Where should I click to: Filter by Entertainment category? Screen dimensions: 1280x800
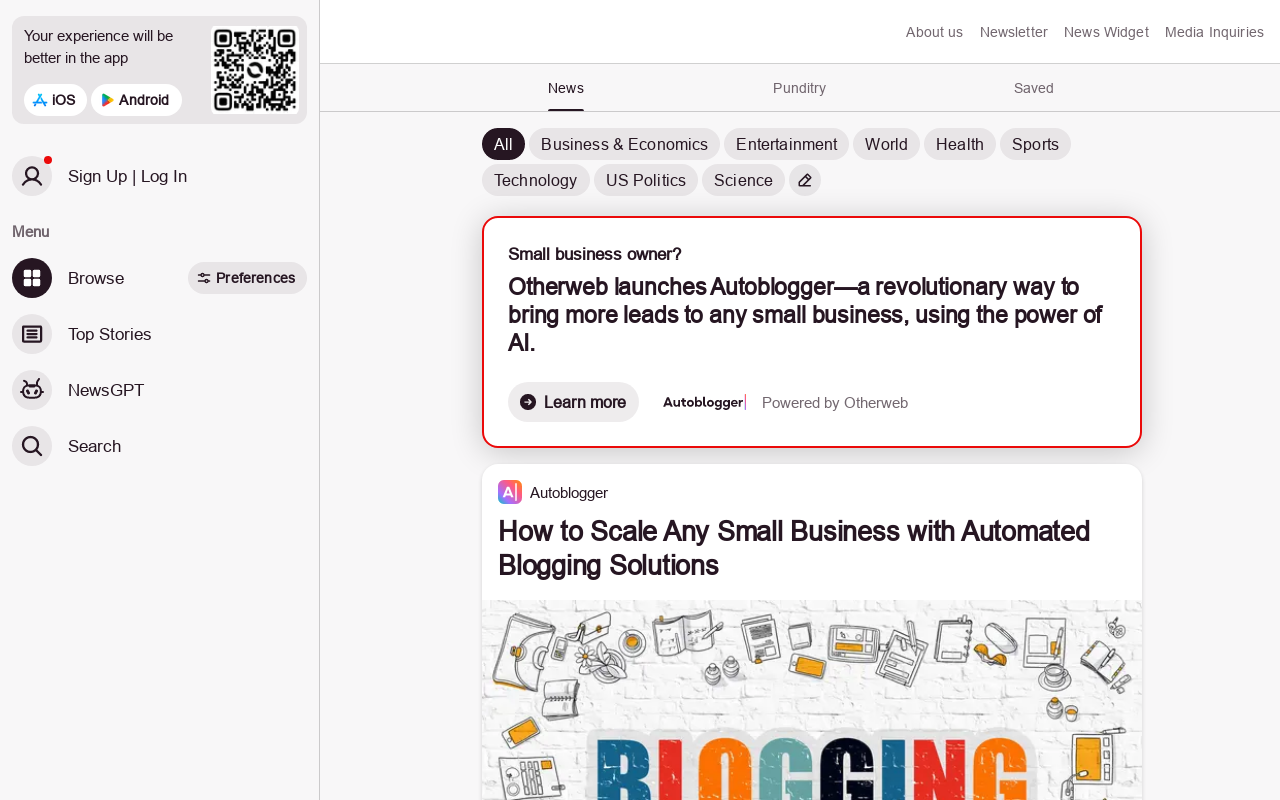pyautogui.click(x=786, y=144)
